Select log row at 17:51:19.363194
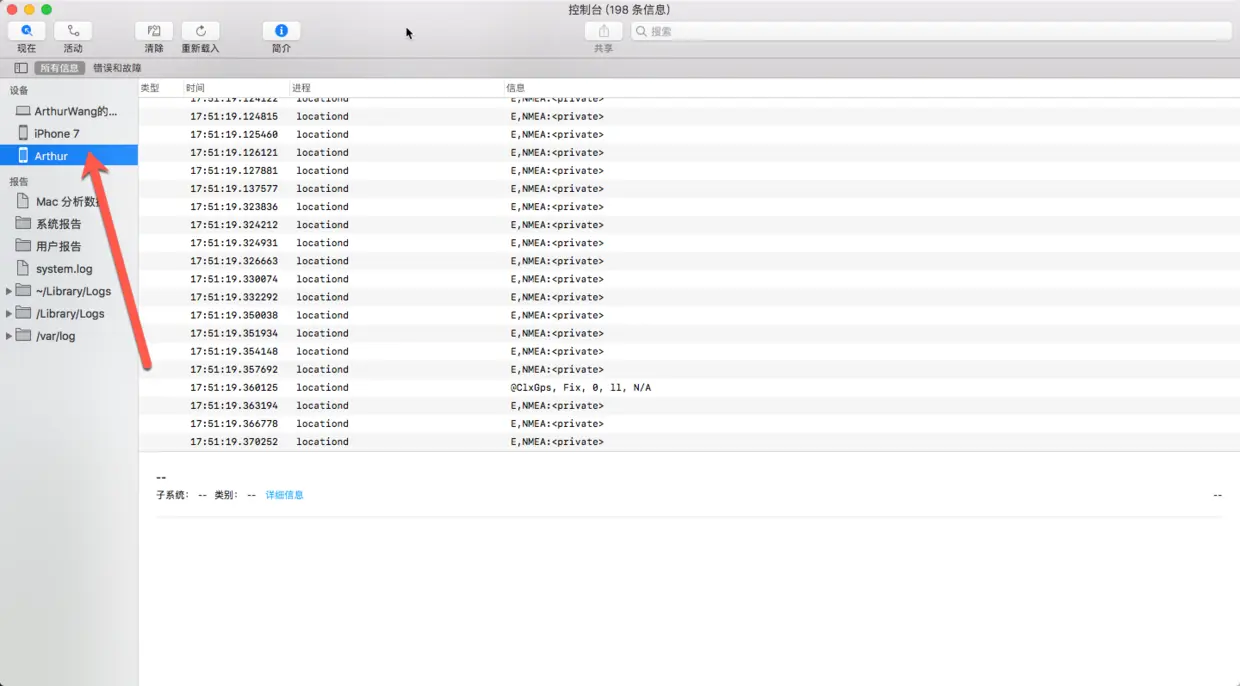1240x686 pixels. (689, 405)
